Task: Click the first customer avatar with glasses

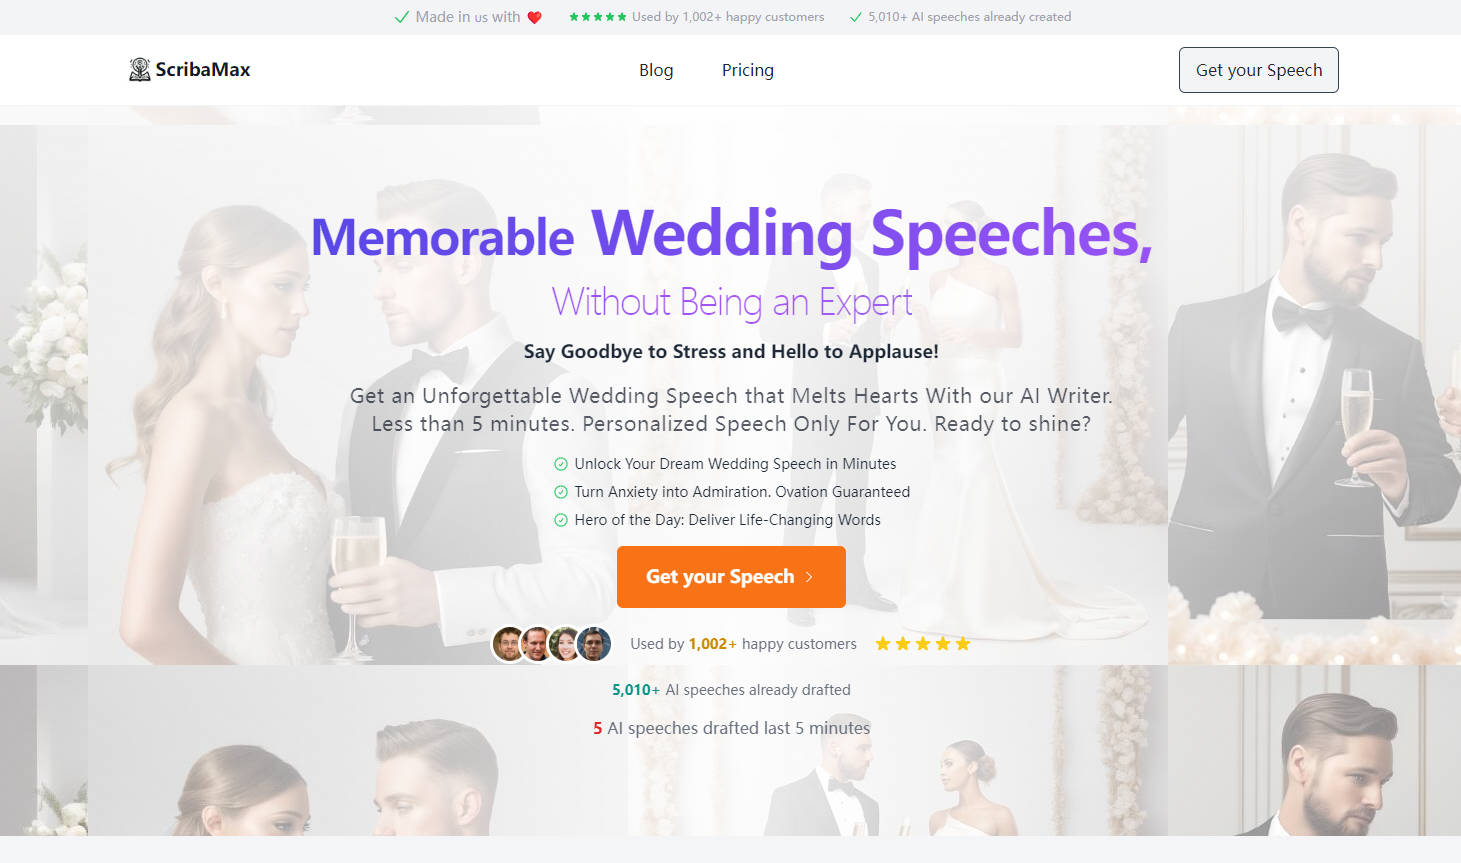Action: pyautogui.click(x=509, y=644)
